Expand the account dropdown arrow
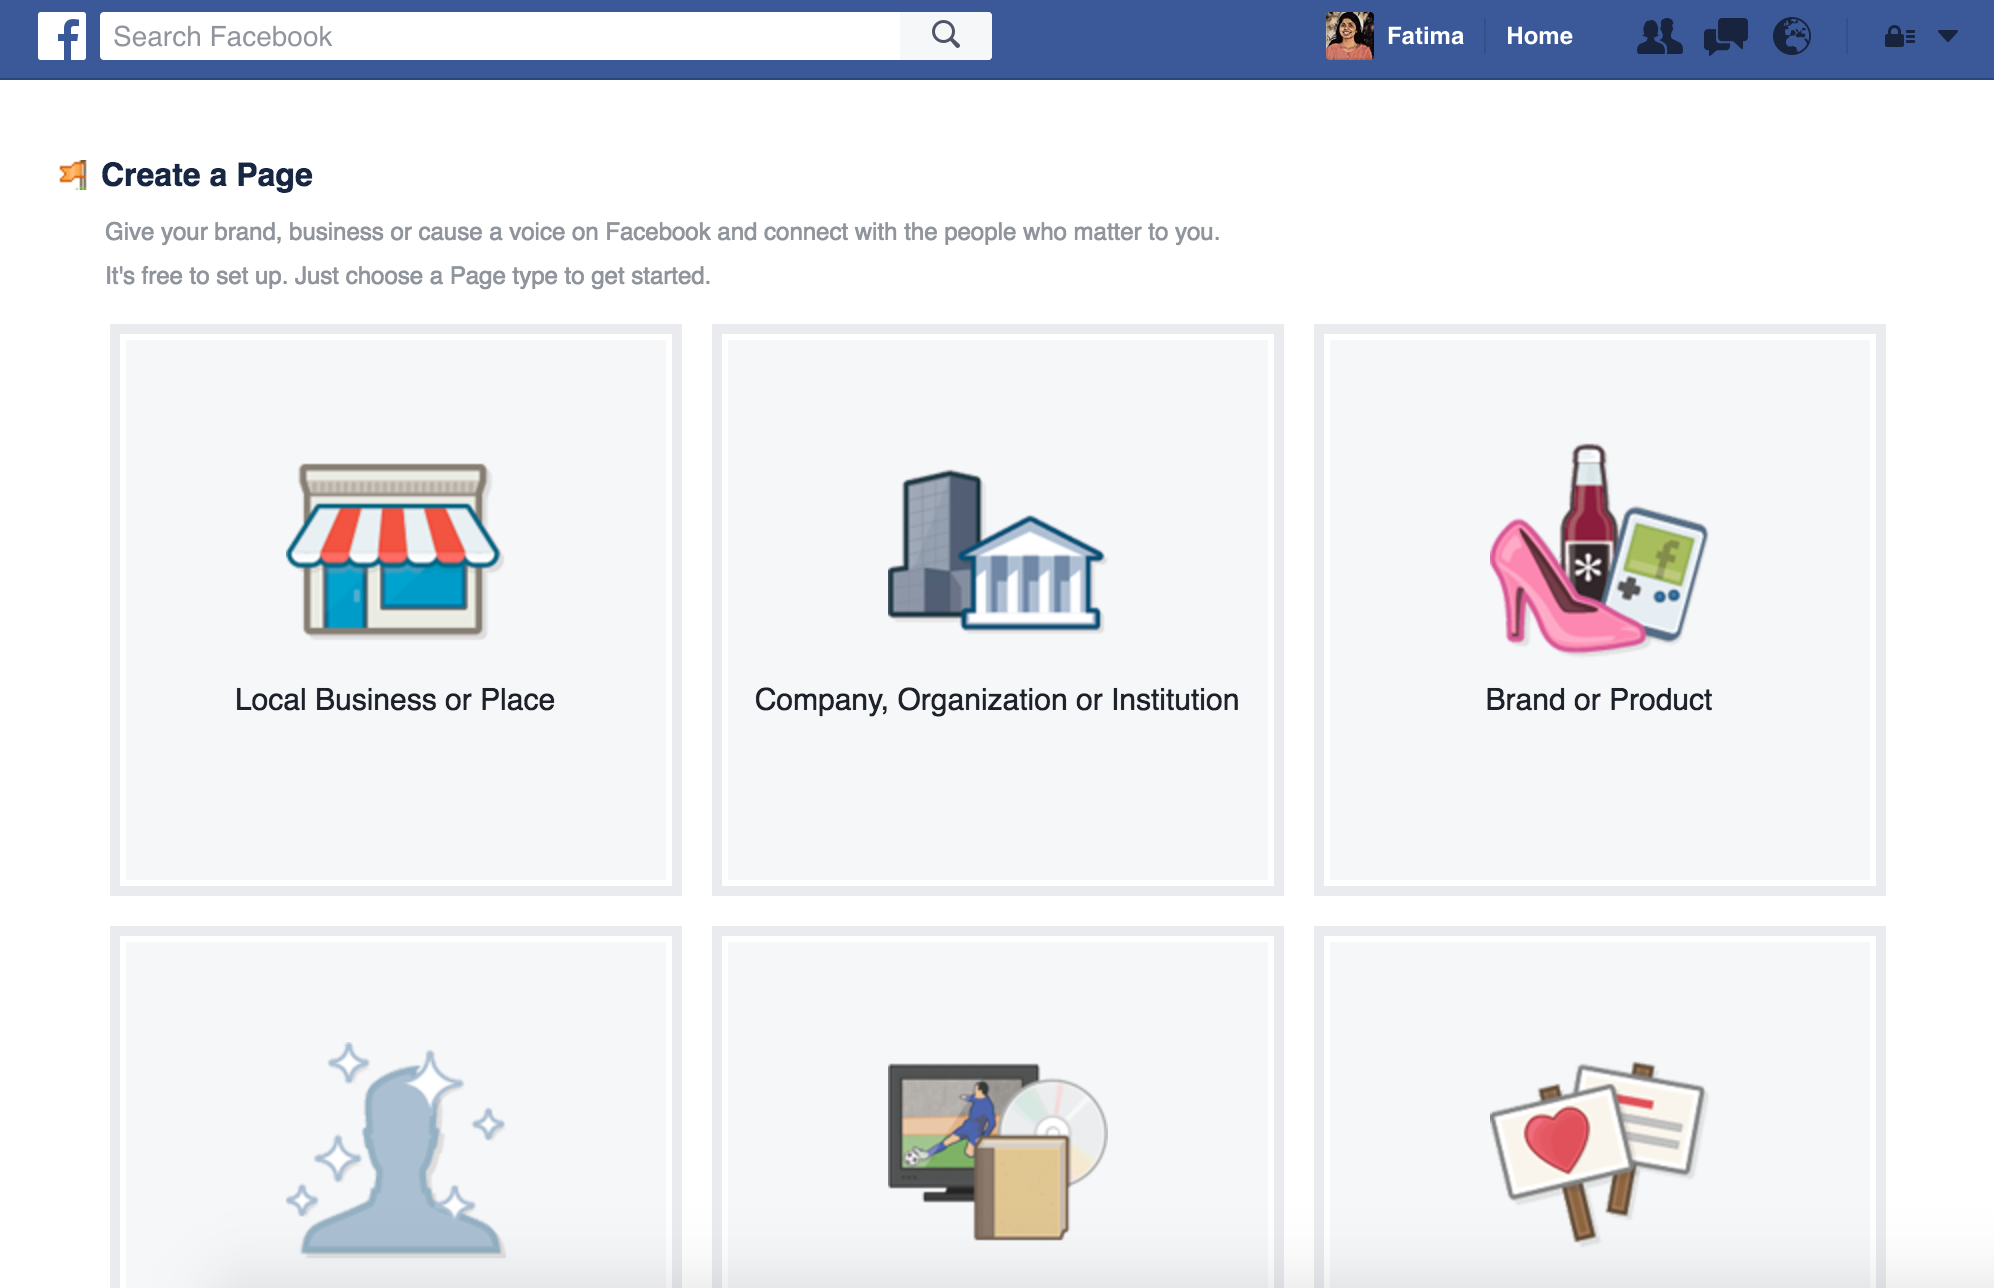The height and width of the screenshot is (1288, 1994). (x=1947, y=36)
